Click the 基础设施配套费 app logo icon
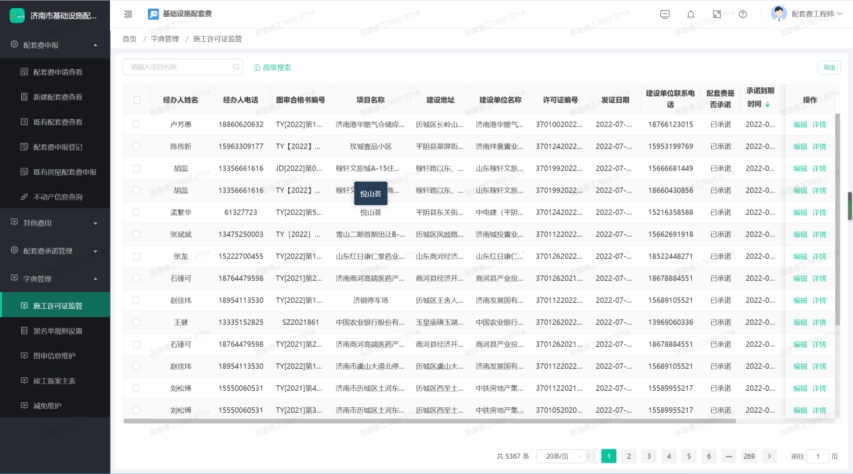853x474 pixels. pyautogui.click(x=153, y=14)
